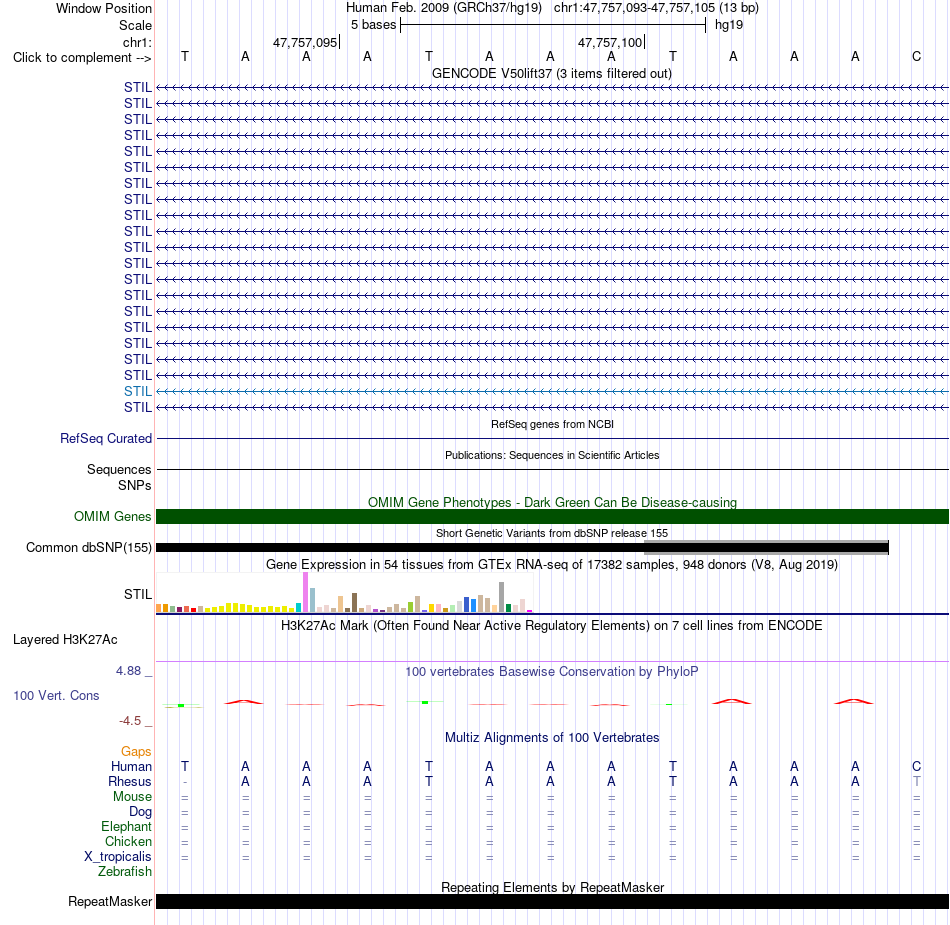The image size is (950, 925).
Task: Click the RepeatMasker track label
Action: (x=110, y=901)
